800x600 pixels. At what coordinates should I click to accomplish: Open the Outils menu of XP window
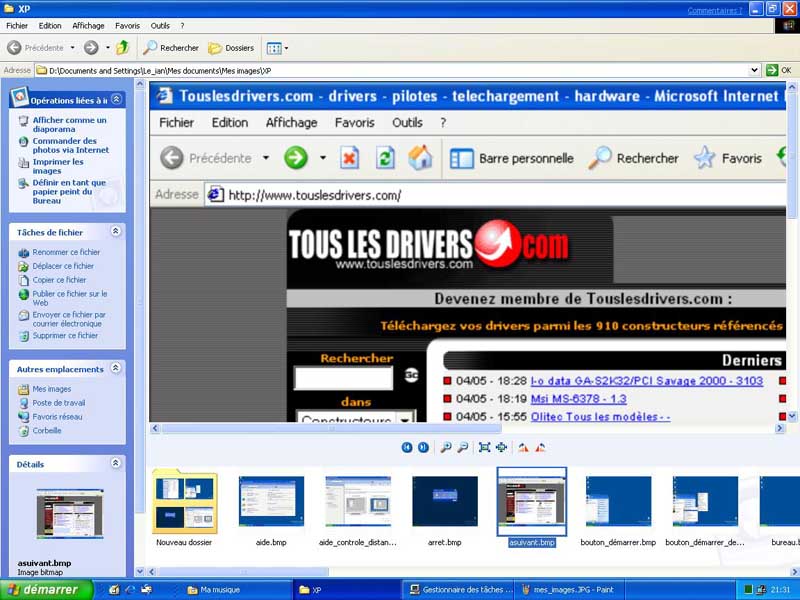pos(160,26)
